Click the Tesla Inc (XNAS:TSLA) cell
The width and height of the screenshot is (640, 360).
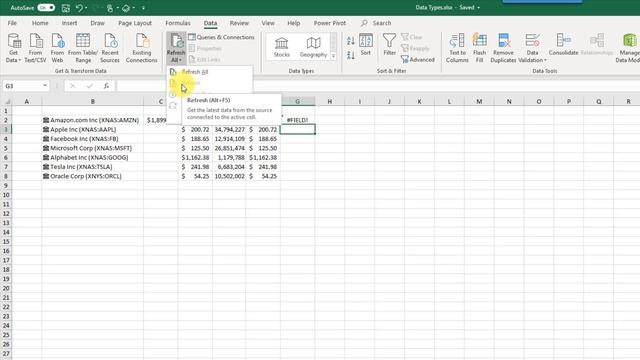[x=93, y=167]
